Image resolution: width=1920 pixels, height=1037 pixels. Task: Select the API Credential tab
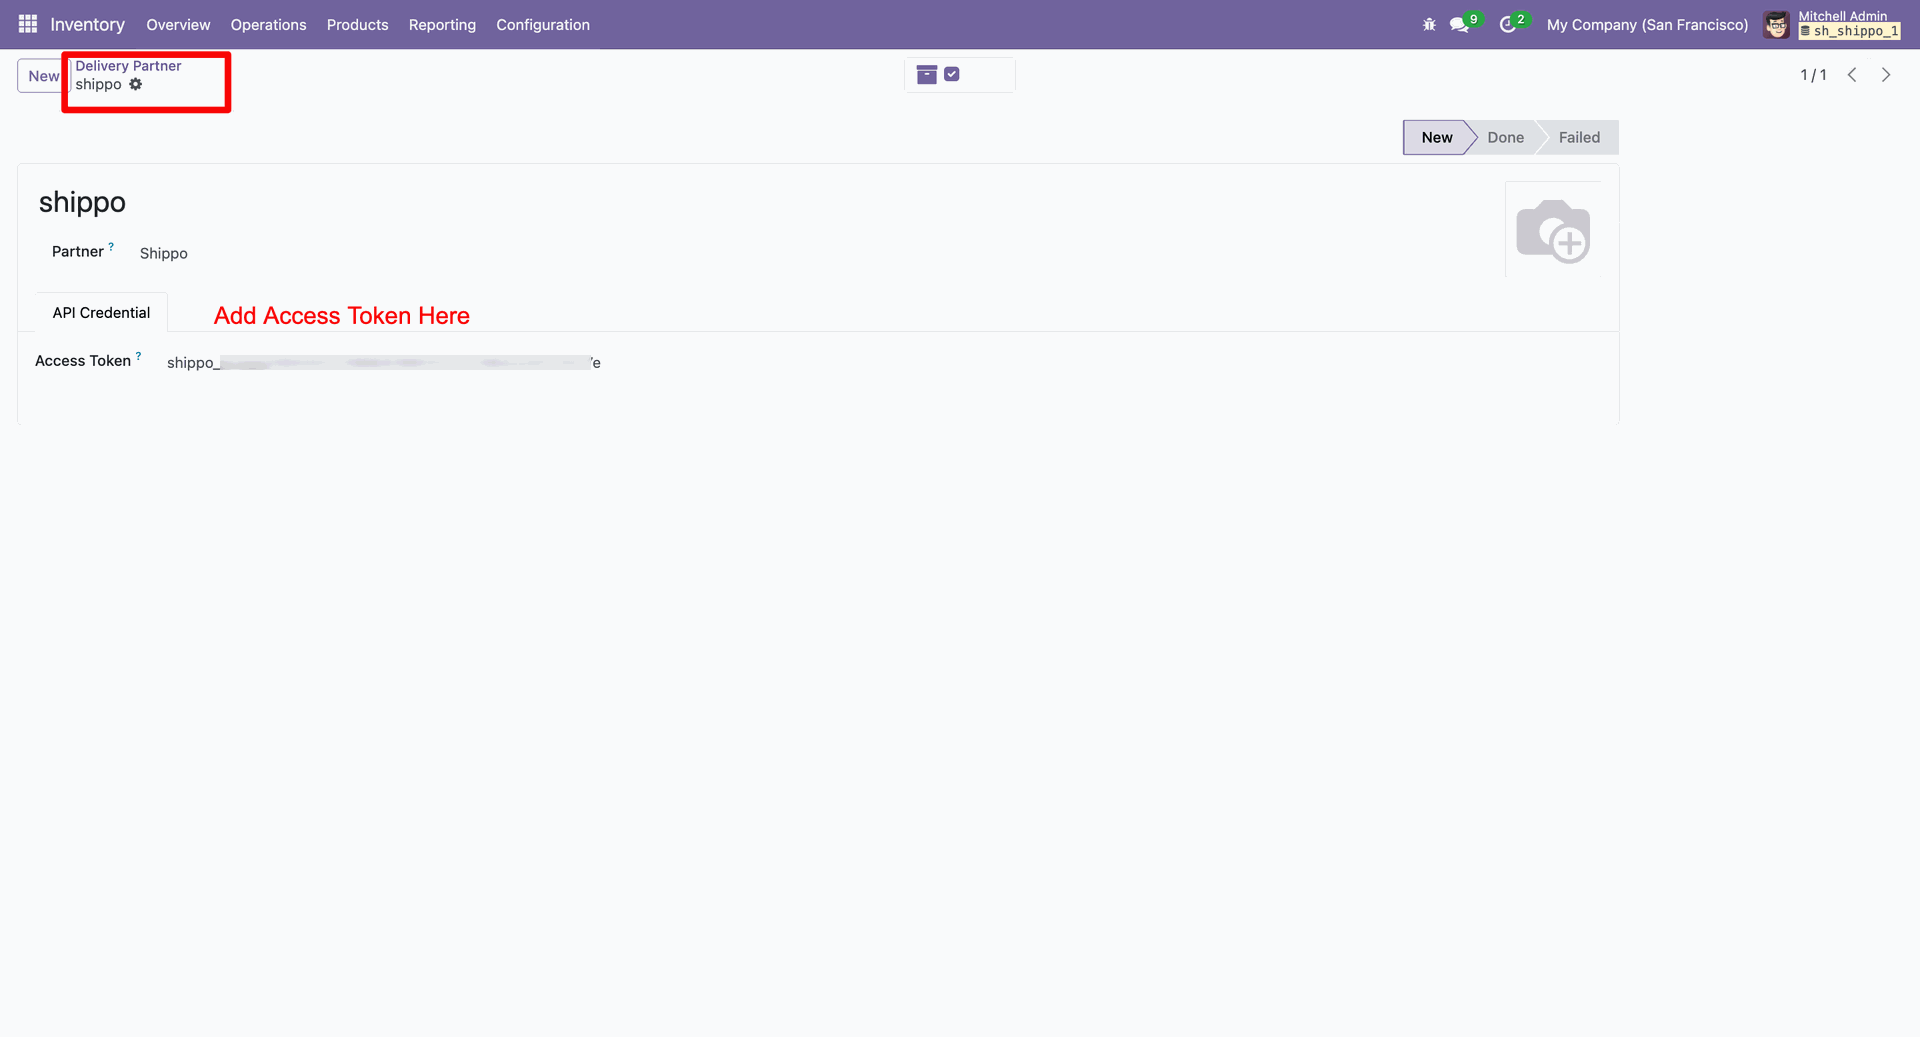[x=101, y=312]
